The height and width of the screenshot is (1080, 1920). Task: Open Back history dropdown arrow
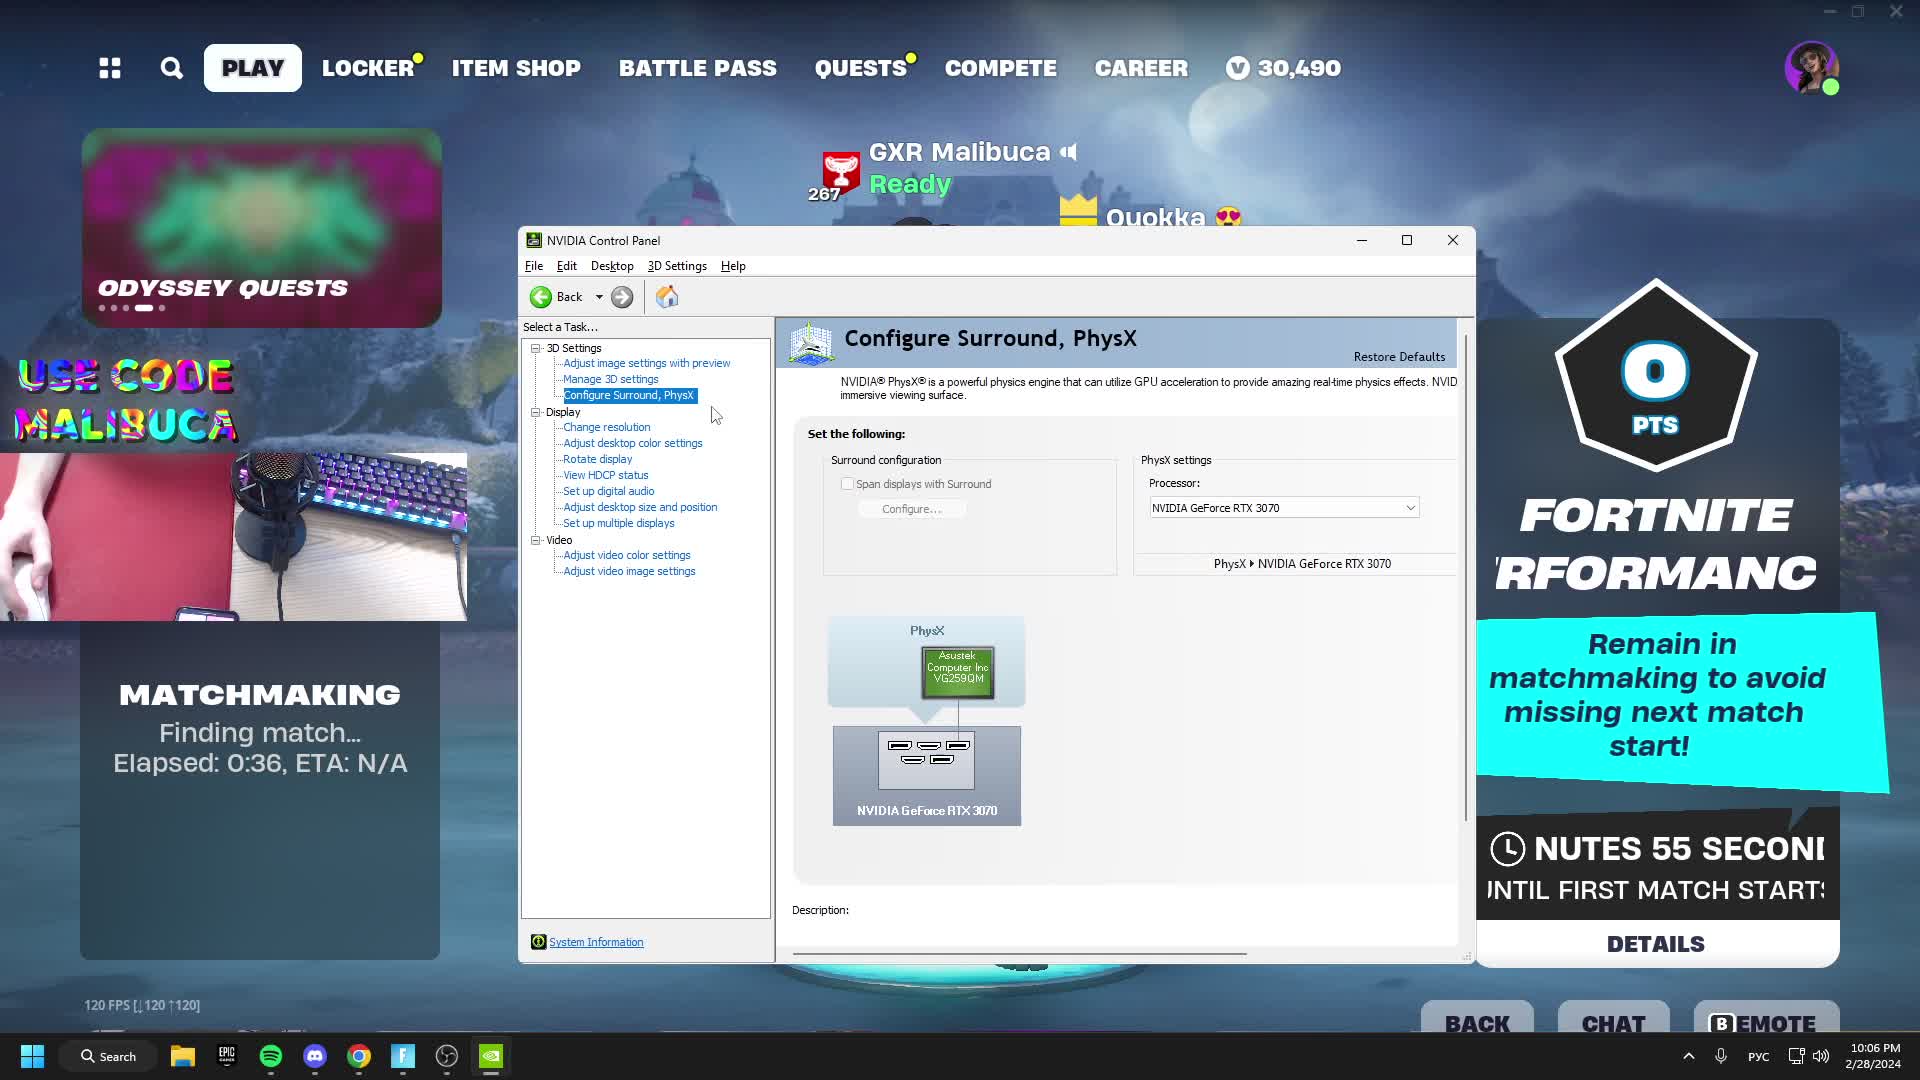pos(599,297)
